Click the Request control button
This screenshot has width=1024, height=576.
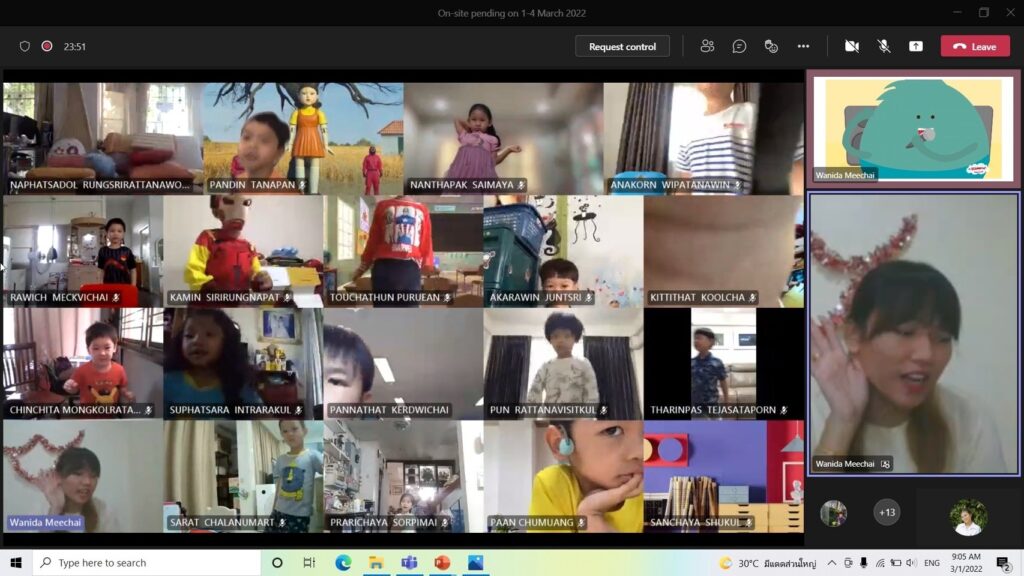[622, 46]
